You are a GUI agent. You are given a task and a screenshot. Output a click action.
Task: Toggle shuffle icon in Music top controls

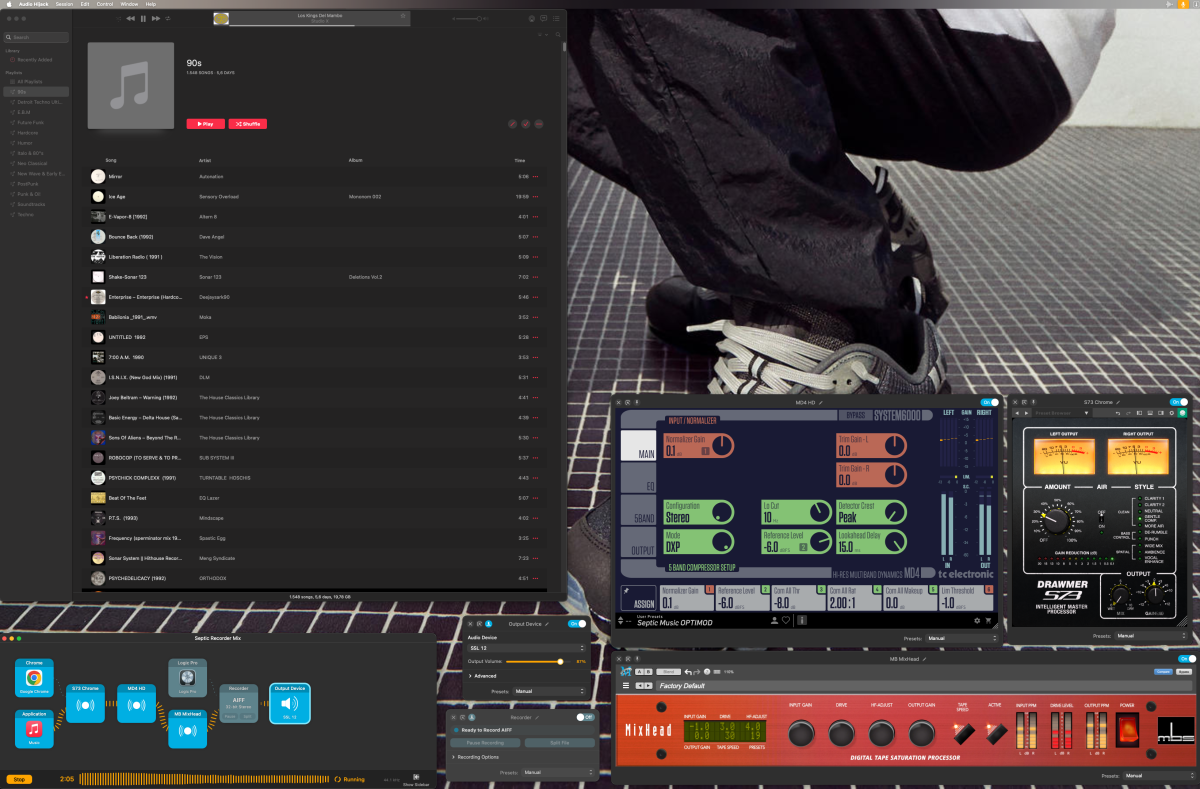119,18
